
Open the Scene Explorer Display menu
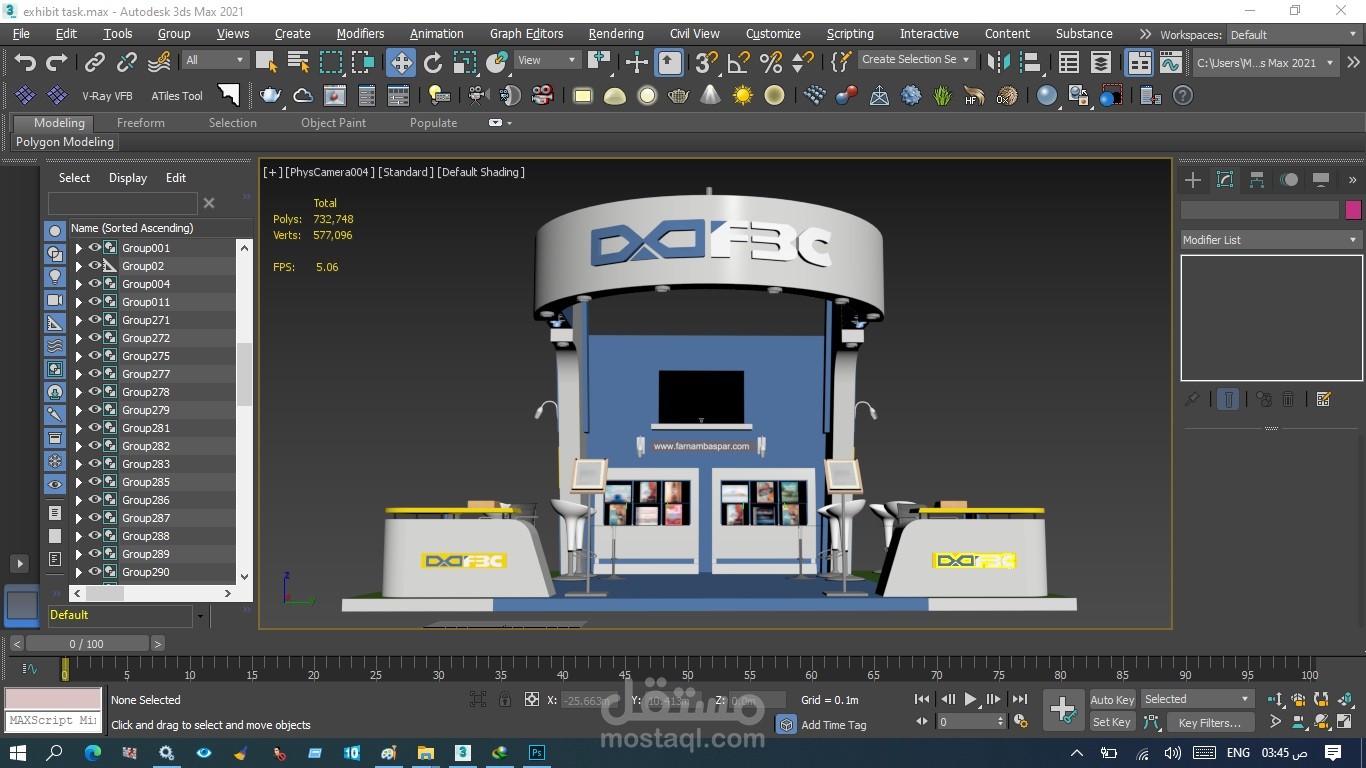128,178
